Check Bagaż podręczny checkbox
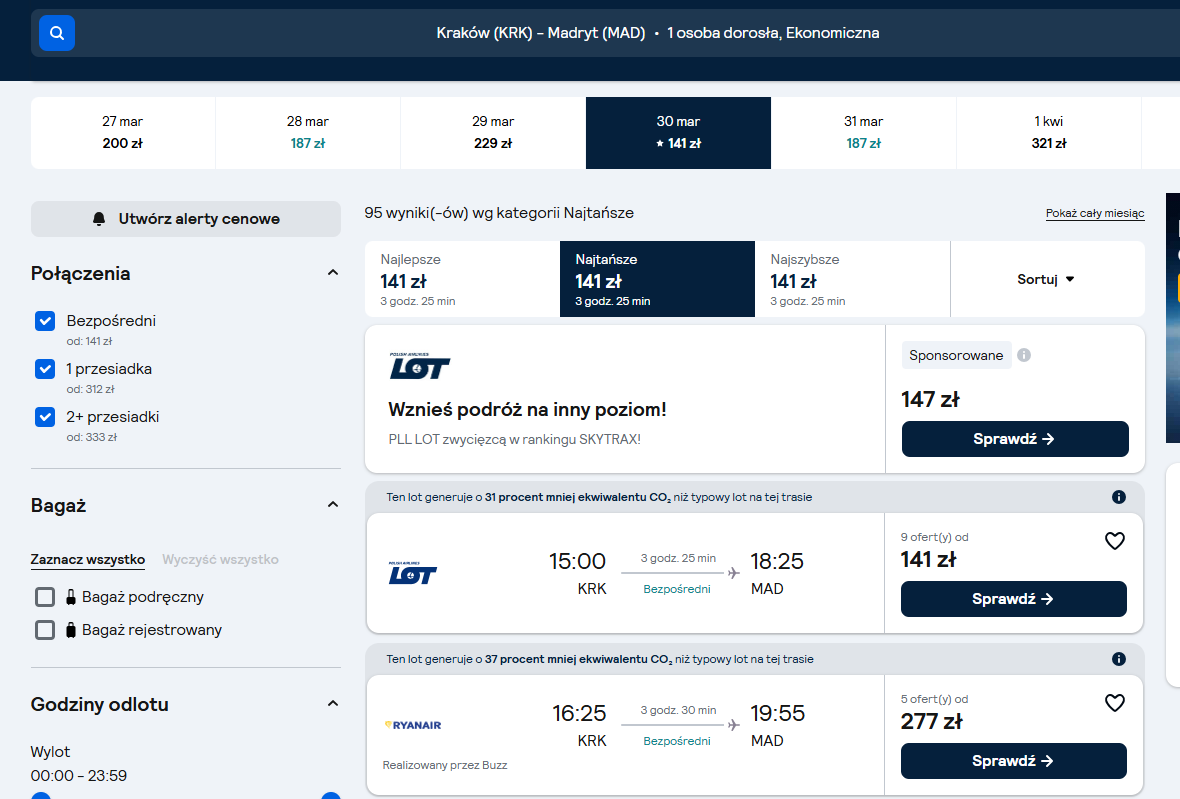Viewport: 1180px width, 799px height. 45,597
